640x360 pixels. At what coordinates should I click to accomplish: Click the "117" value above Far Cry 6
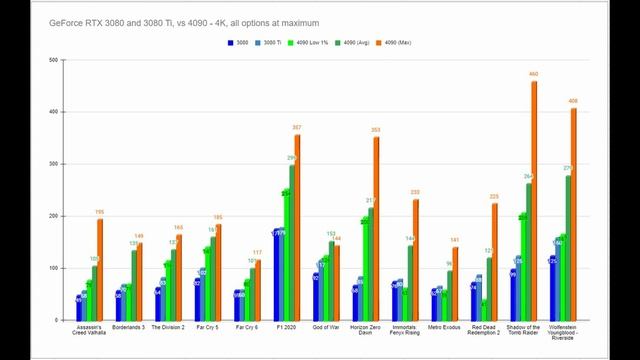[257, 253]
